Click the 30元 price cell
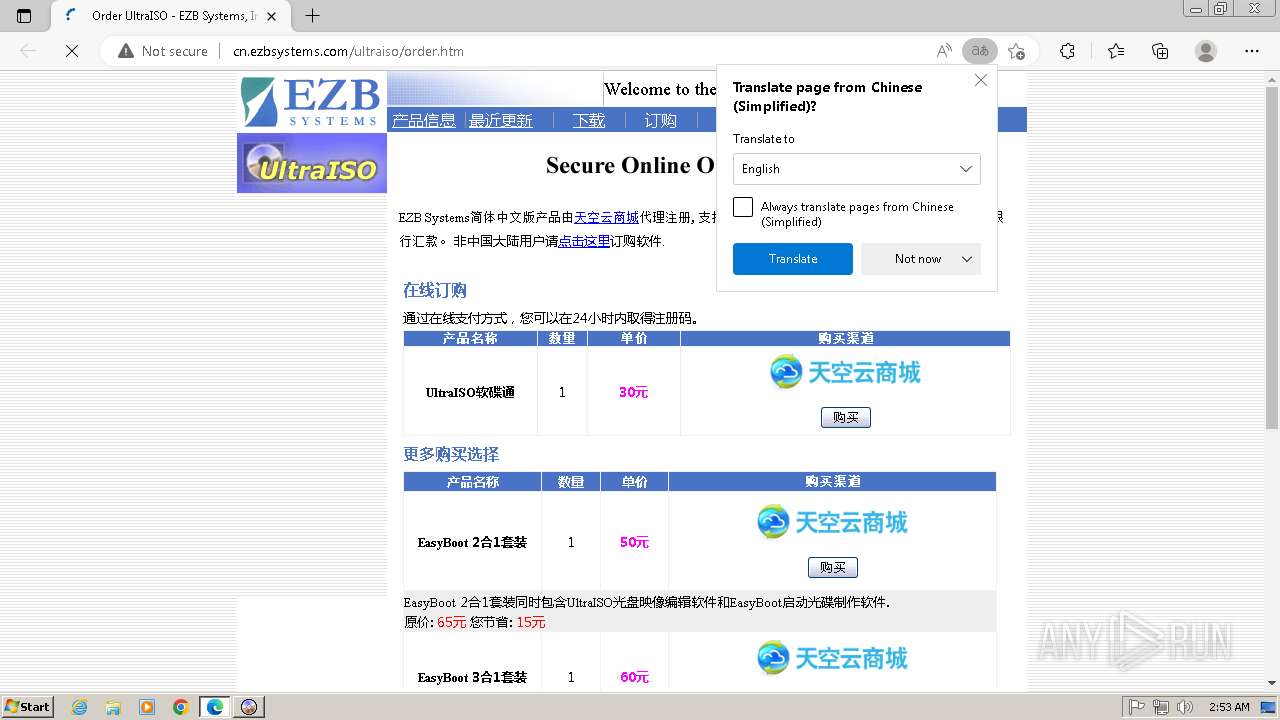The width and height of the screenshot is (1280, 720). 634,392
